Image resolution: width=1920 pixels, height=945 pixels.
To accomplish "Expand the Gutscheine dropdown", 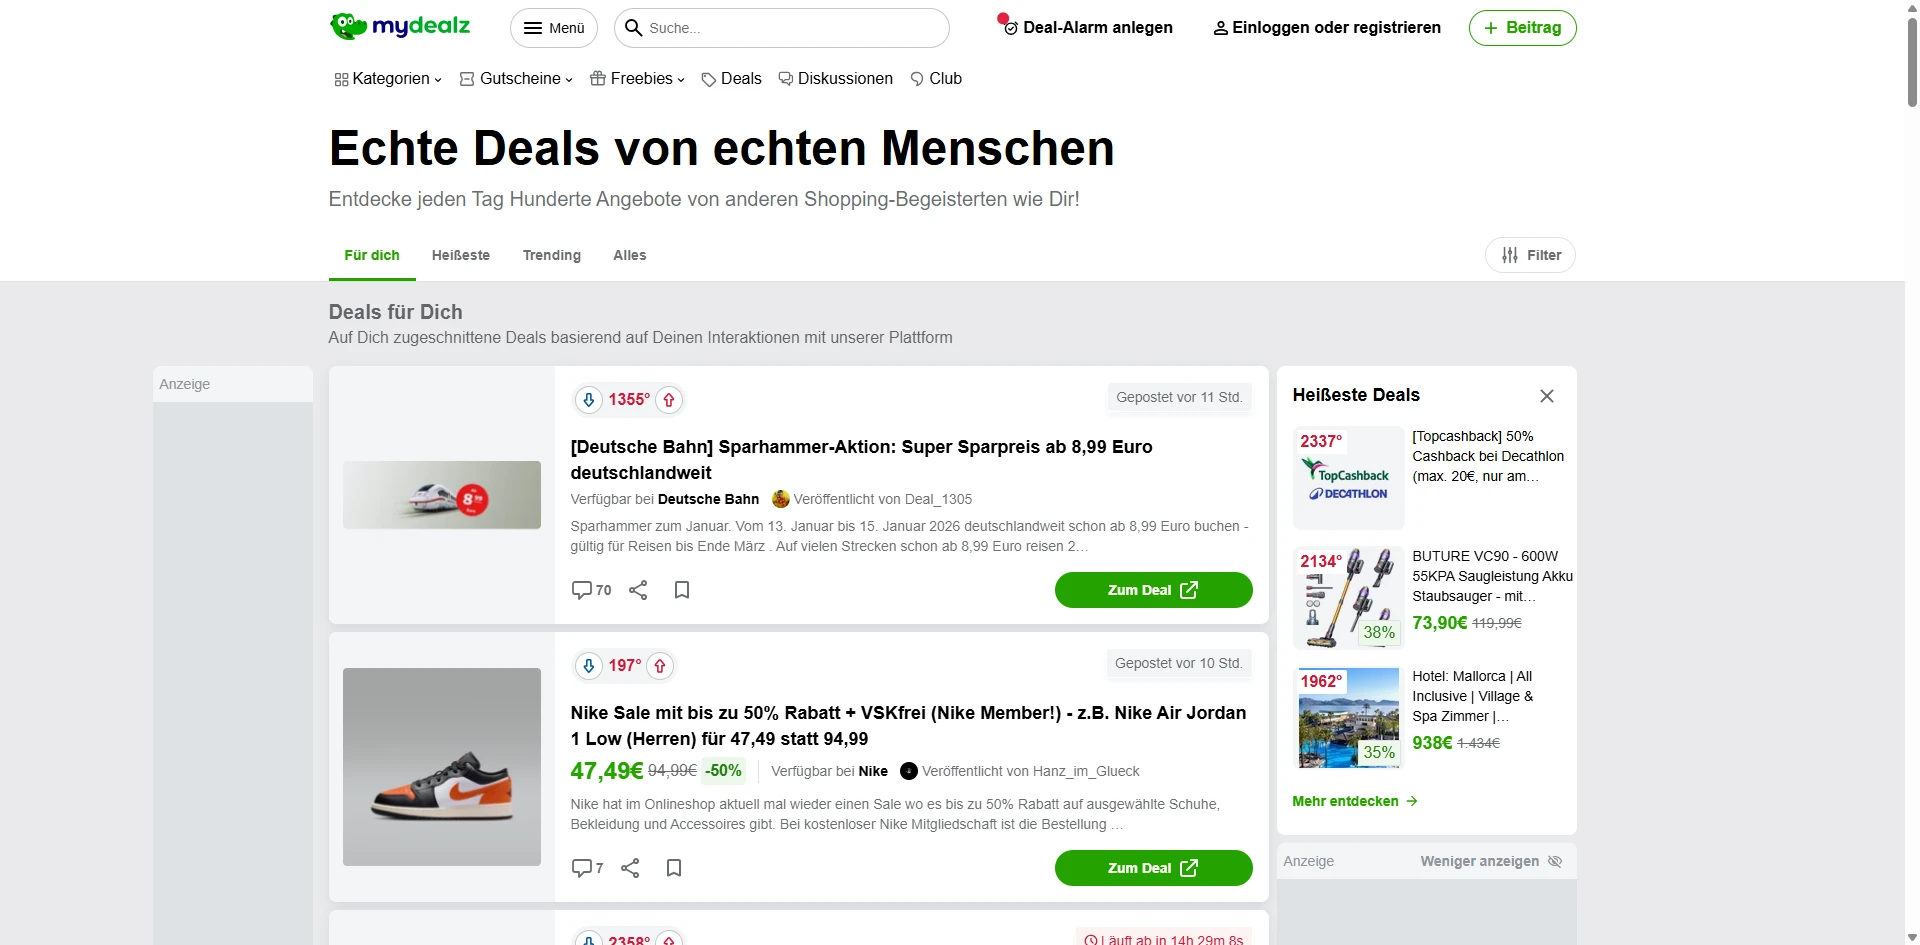I will coord(516,79).
